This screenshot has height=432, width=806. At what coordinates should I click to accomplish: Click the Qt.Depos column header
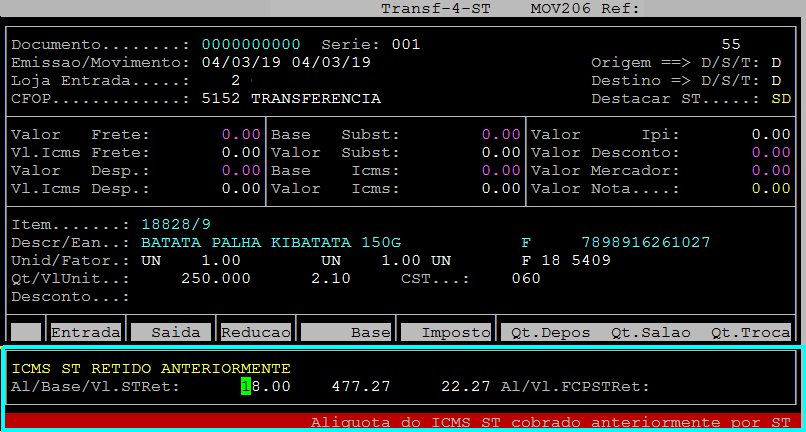tap(550, 332)
